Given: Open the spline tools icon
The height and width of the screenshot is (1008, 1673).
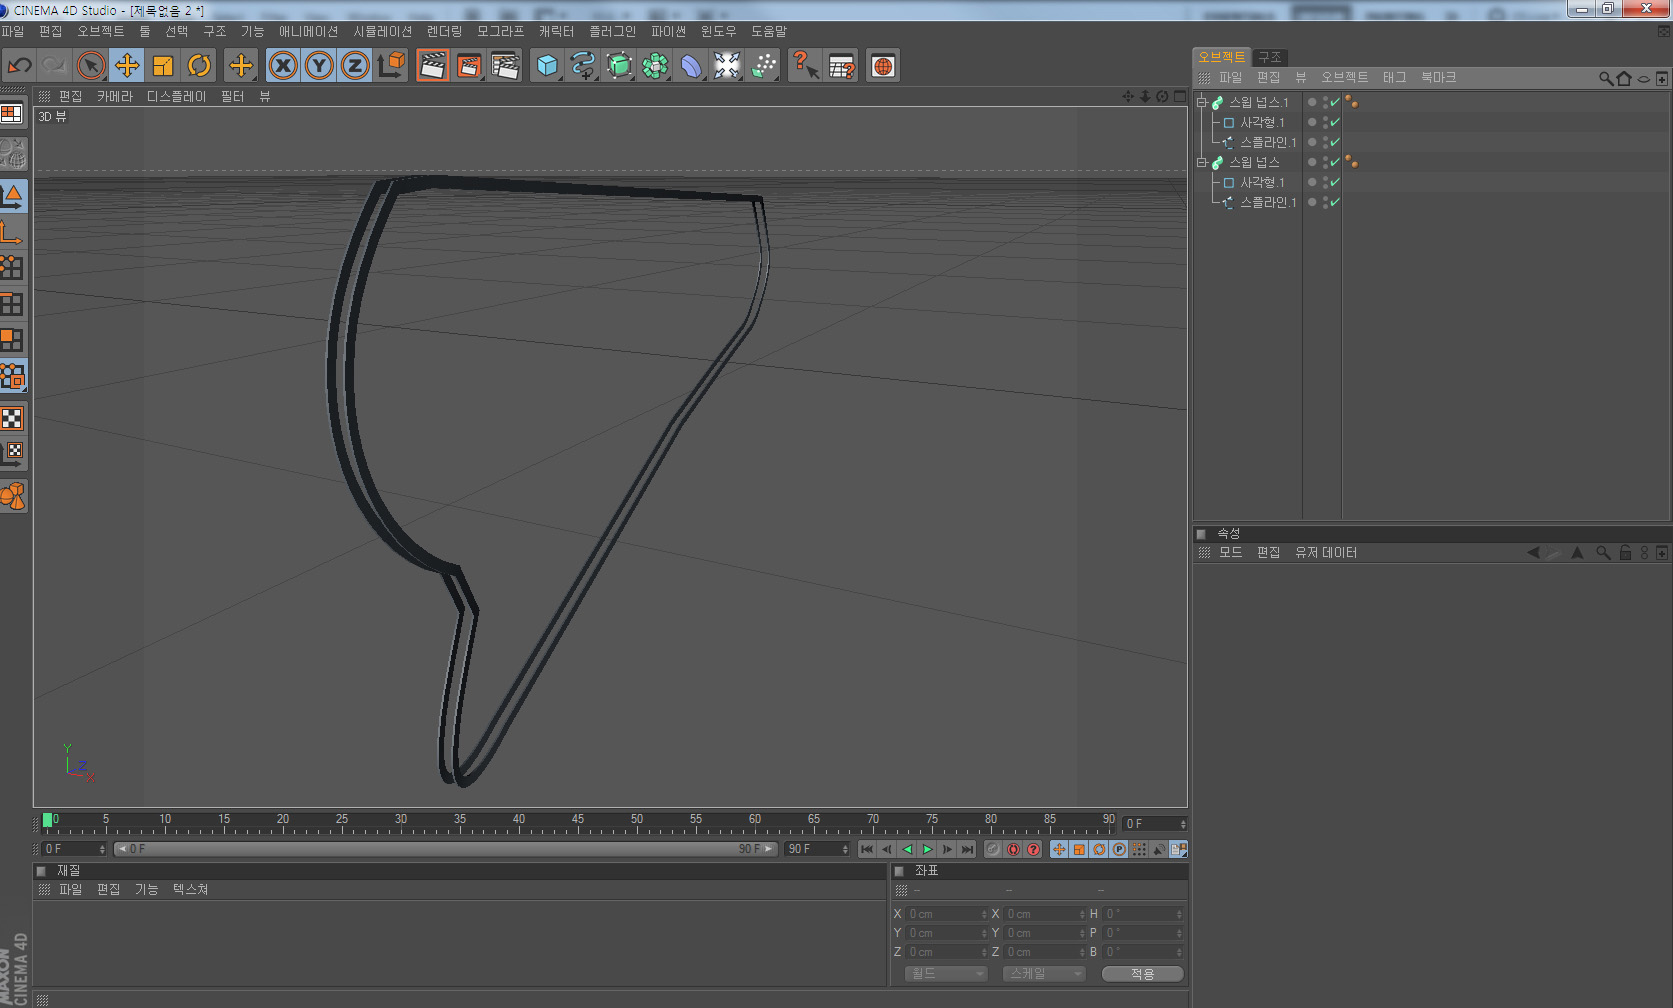Looking at the screenshot, I should (x=583, y=66).
